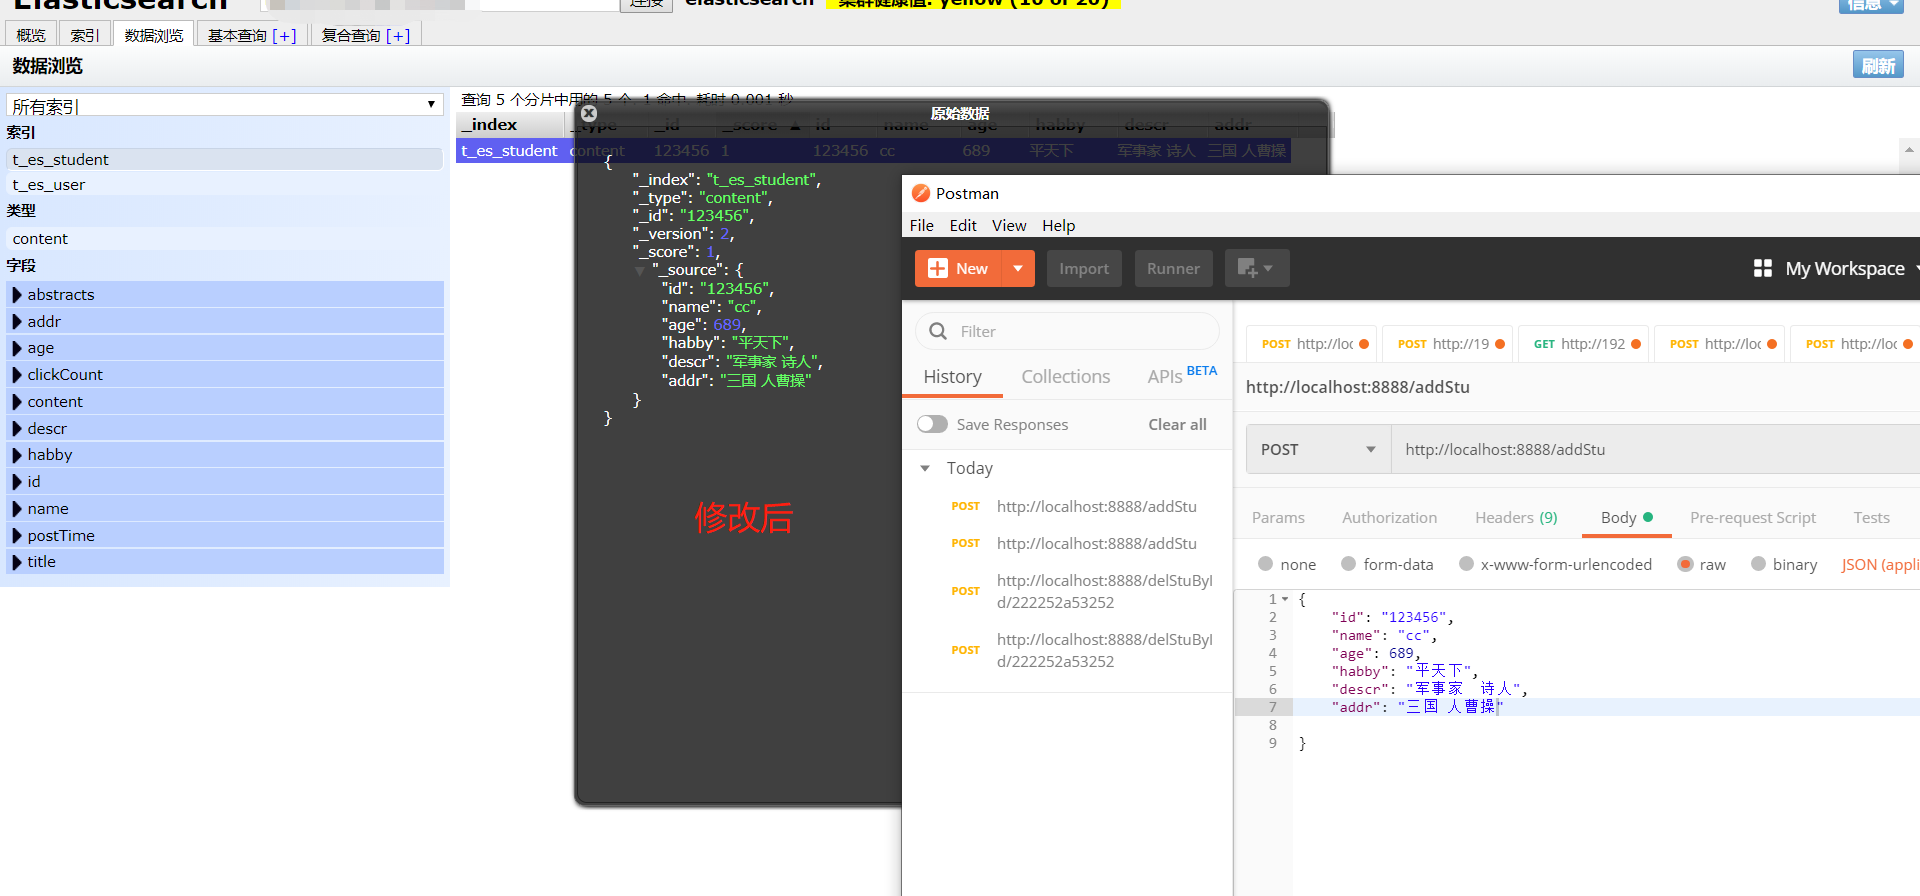Switch to Collections tab in Postman sidebar
Screen dimensions: 1920x896
pos(1065,376)
